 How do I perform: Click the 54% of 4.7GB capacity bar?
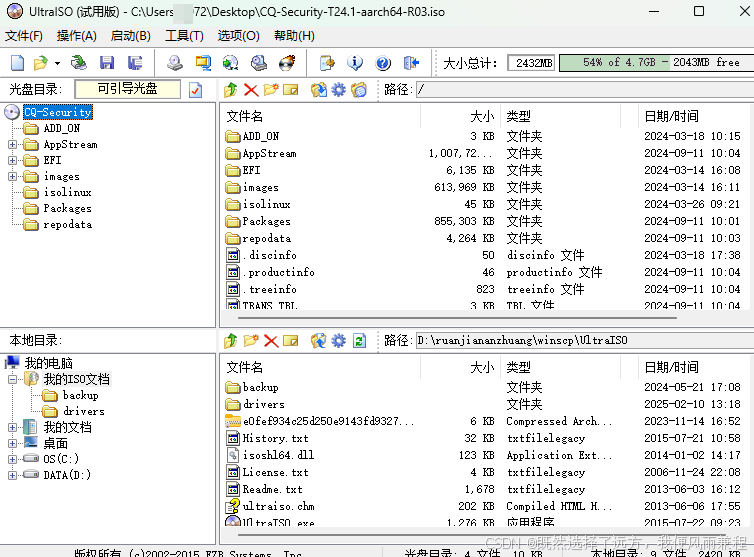[656, 63]
